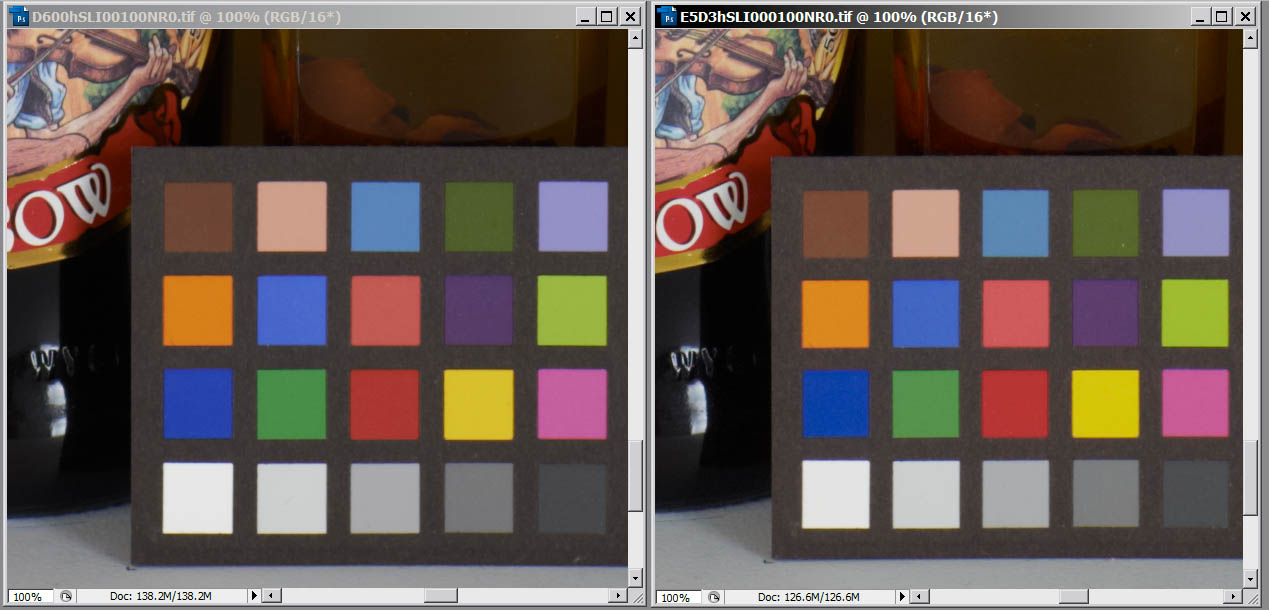Image resolution: width=1269 pixels, height=610 pixels.
Task: Open status bar options arrow in the E5D3hSLI000100NR0 window
Action: pyautogui.click(x=901, y=597)
